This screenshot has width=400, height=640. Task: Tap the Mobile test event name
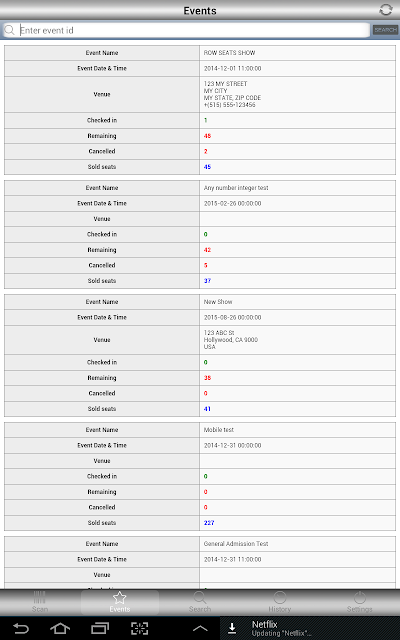click(x=219, y=430)
